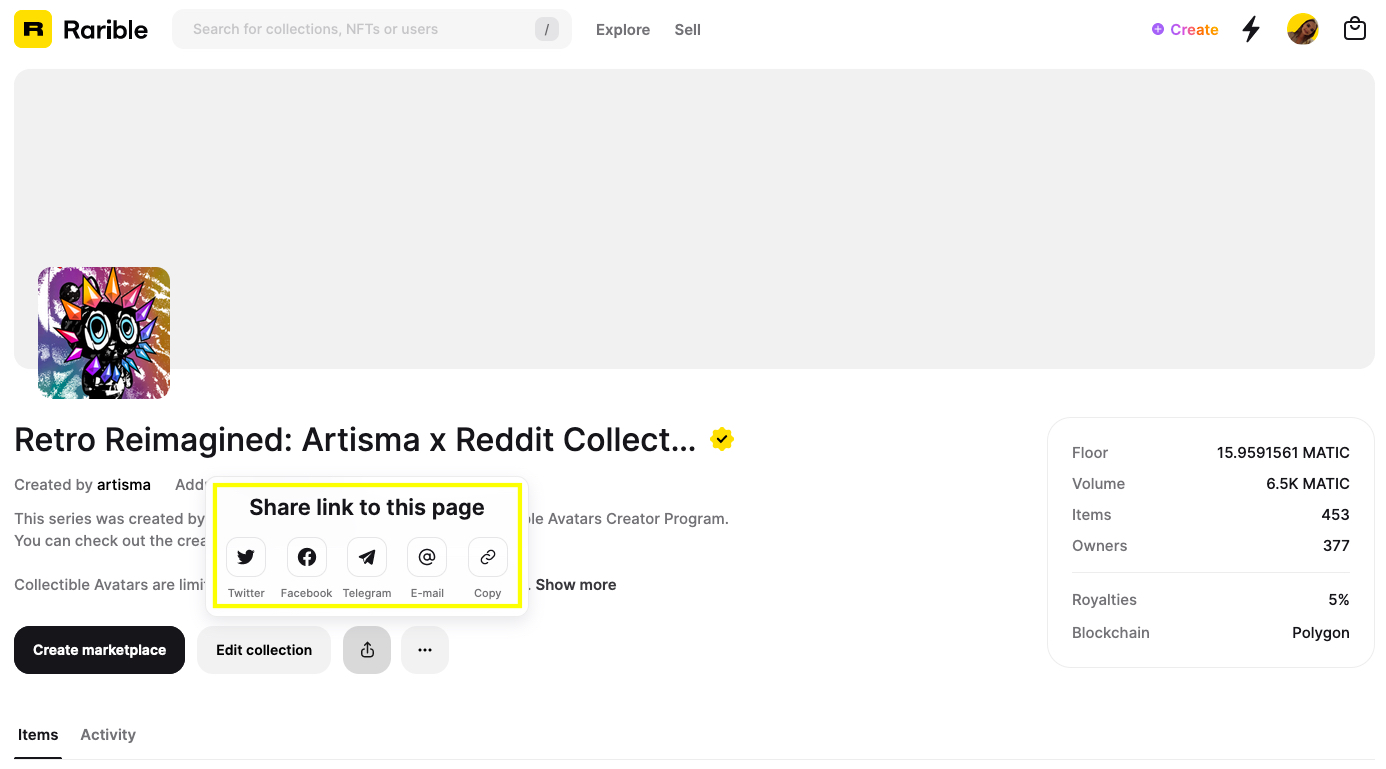This screenshot has height=769, width=1386.
Task: Click the Share link to this page heading
Action: pos(367,508)
